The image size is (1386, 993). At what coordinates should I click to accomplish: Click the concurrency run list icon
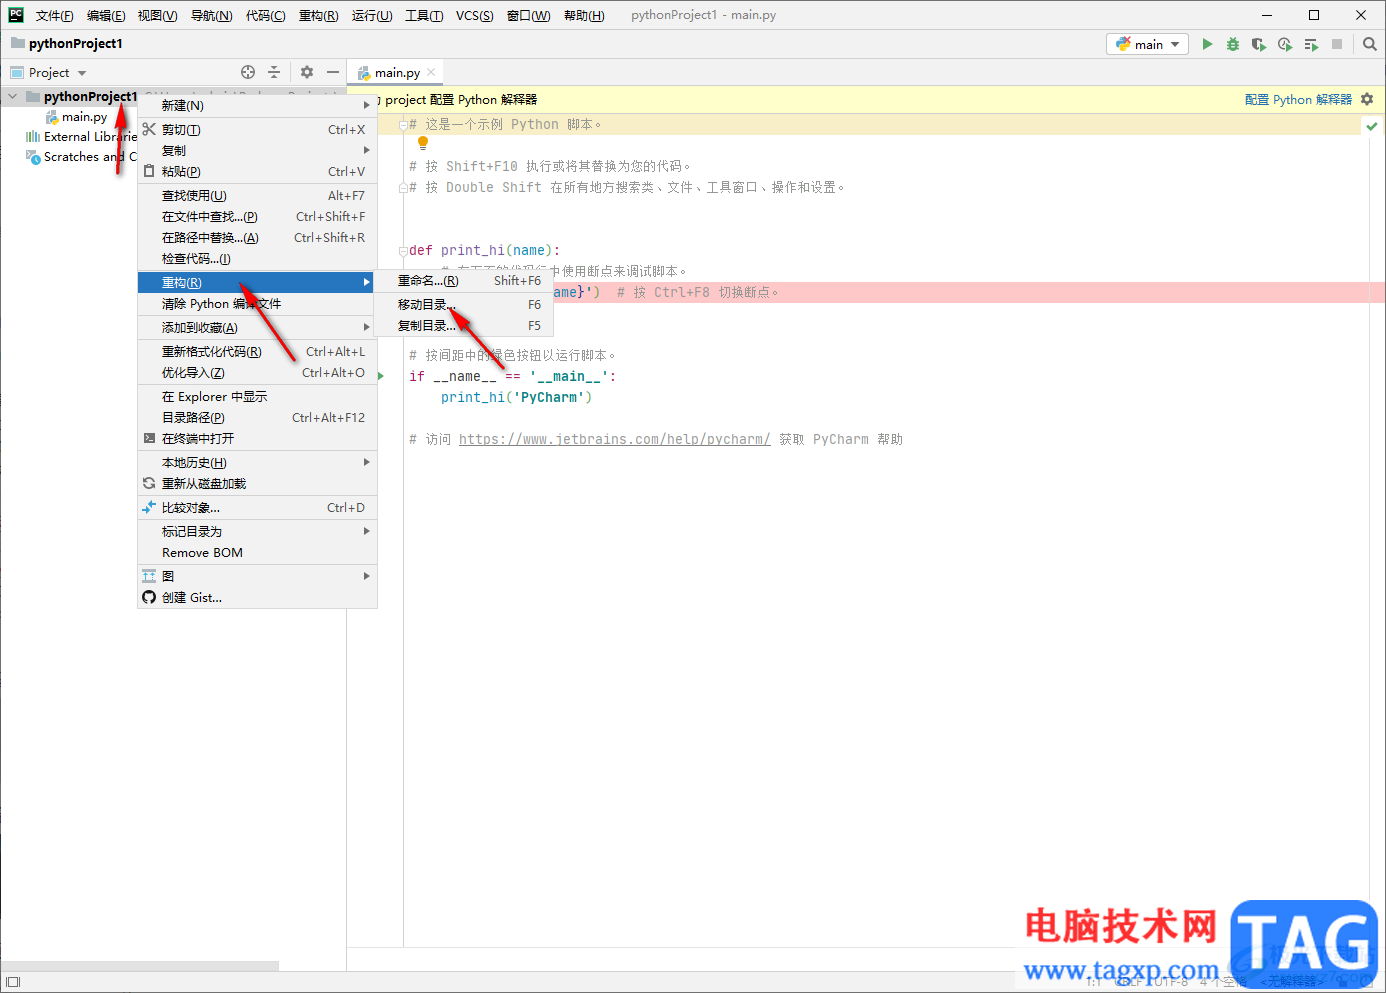pos(1311,44)
